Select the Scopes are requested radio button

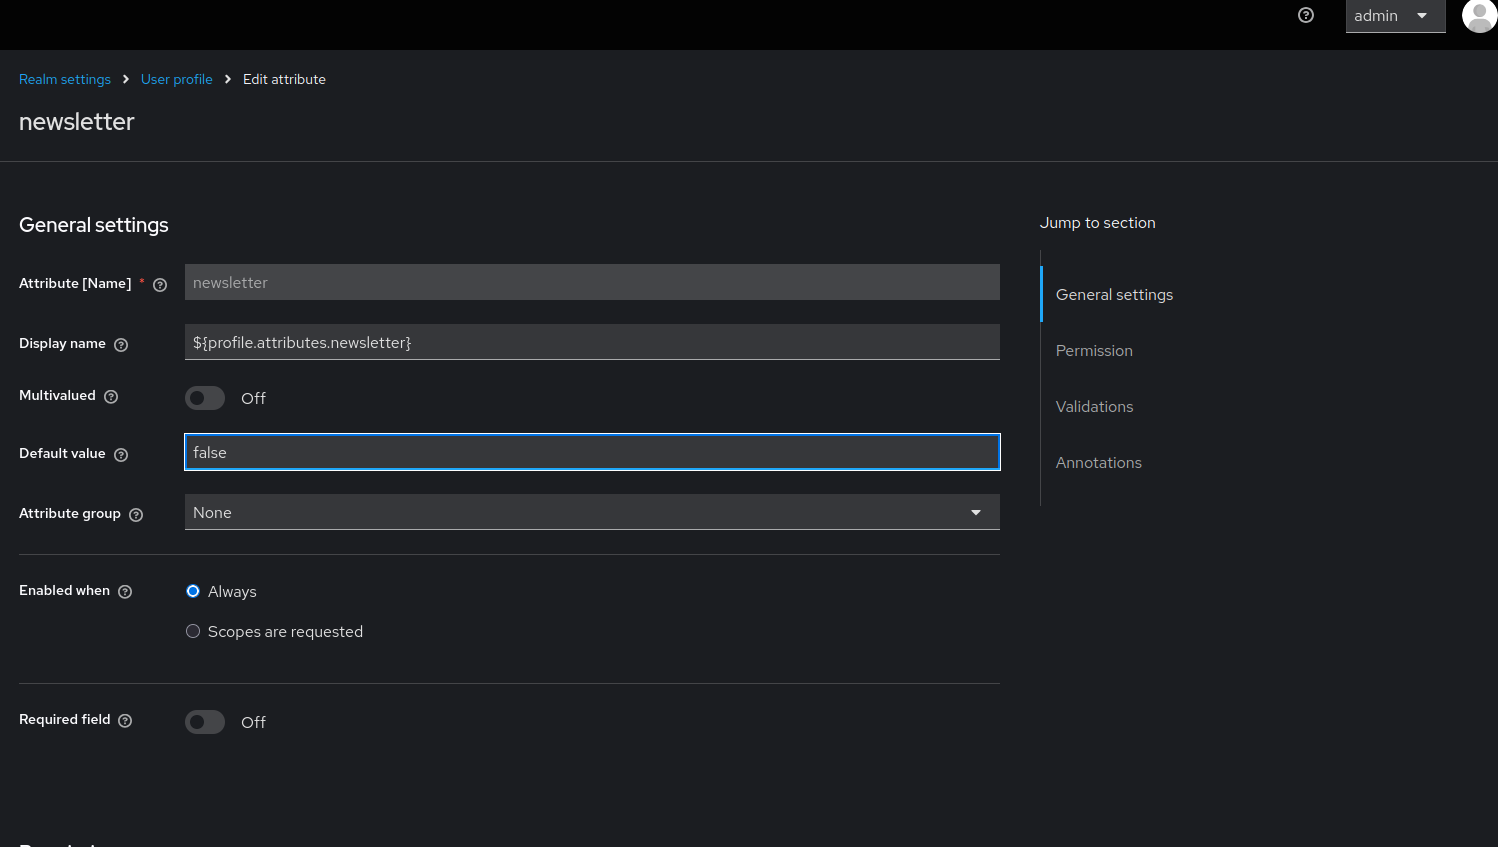coord(193,631)
